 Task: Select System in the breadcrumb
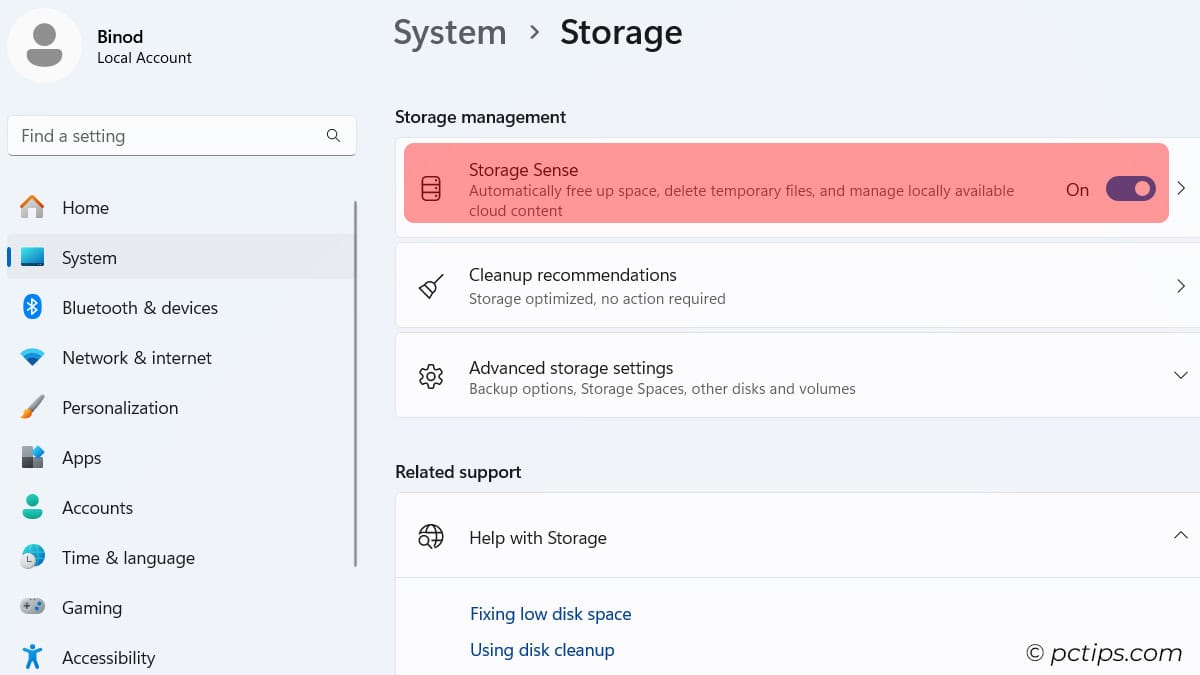450,32
